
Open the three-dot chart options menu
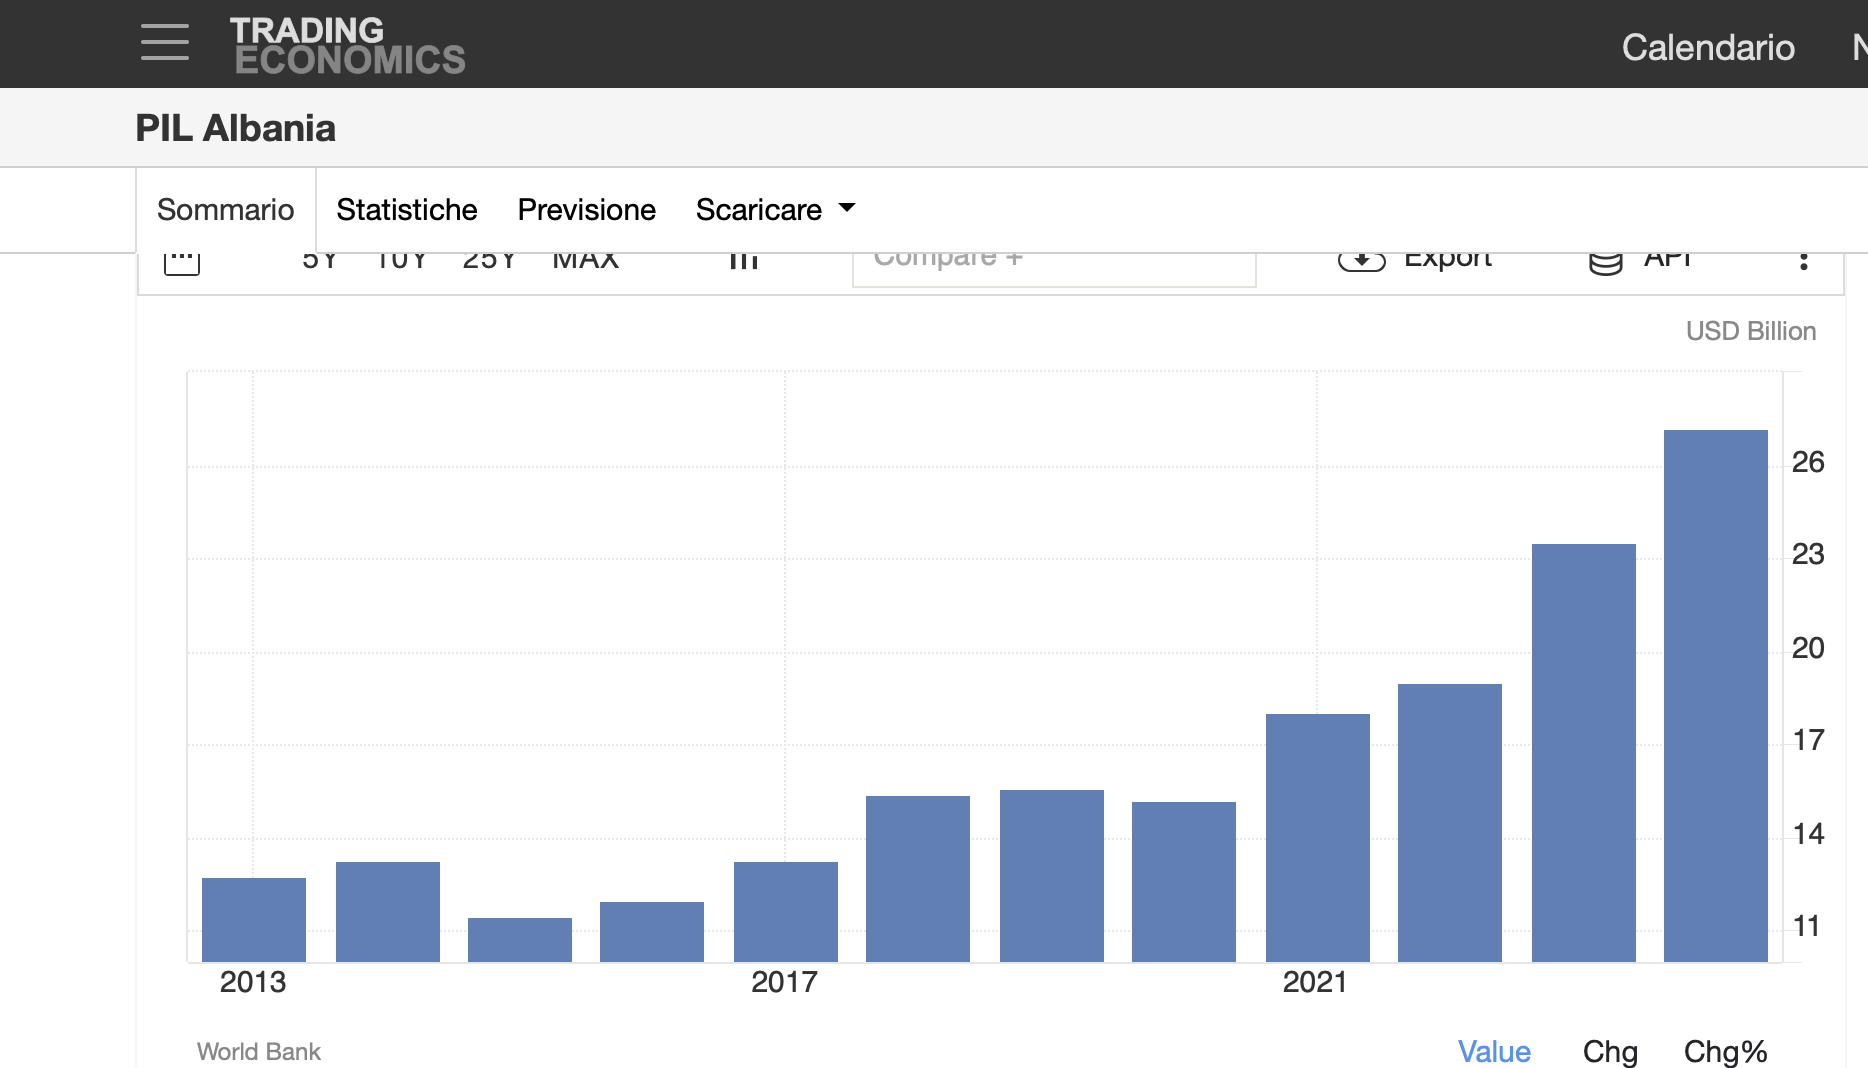tap(1803, 261)
